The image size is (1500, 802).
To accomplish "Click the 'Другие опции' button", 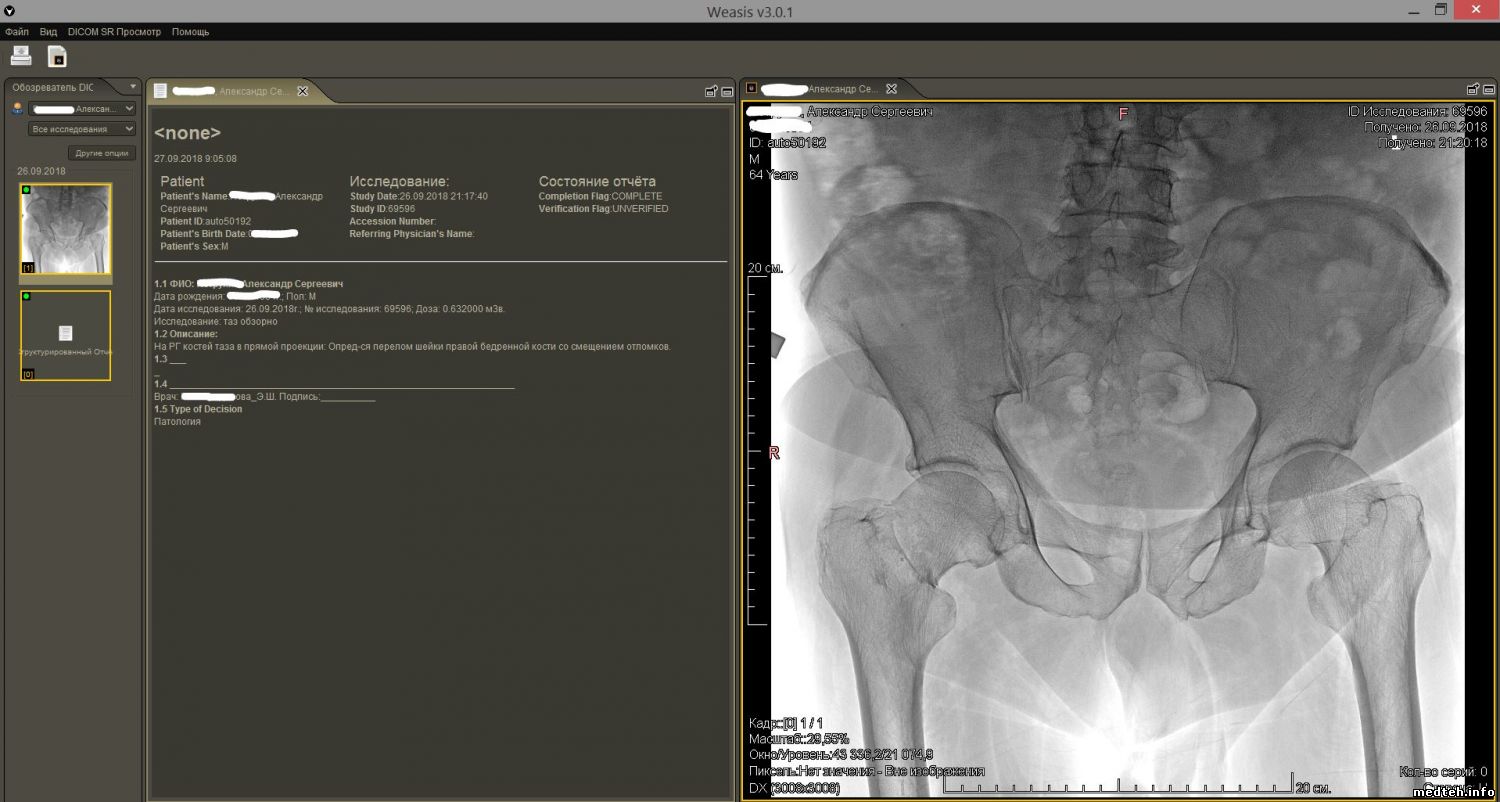I will pyautogui.click(x=102, y=153).
